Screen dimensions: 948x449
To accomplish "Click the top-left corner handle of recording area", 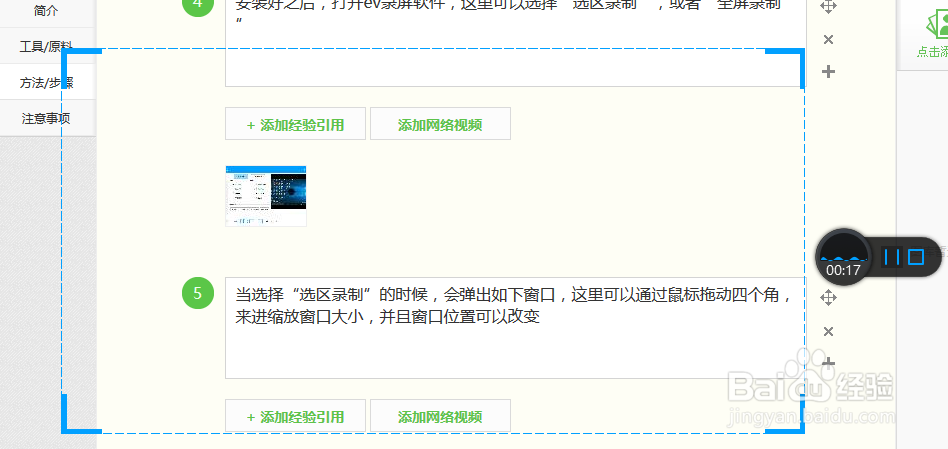I will pyautogui.click(x=81, y=68).
